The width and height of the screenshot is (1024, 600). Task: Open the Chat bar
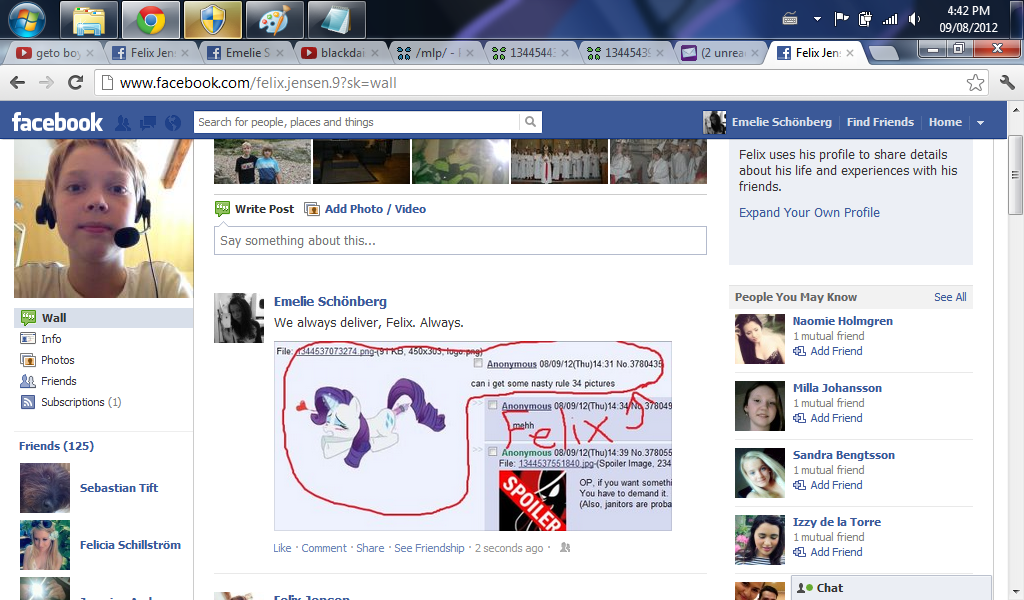click(x=891, y=588)
